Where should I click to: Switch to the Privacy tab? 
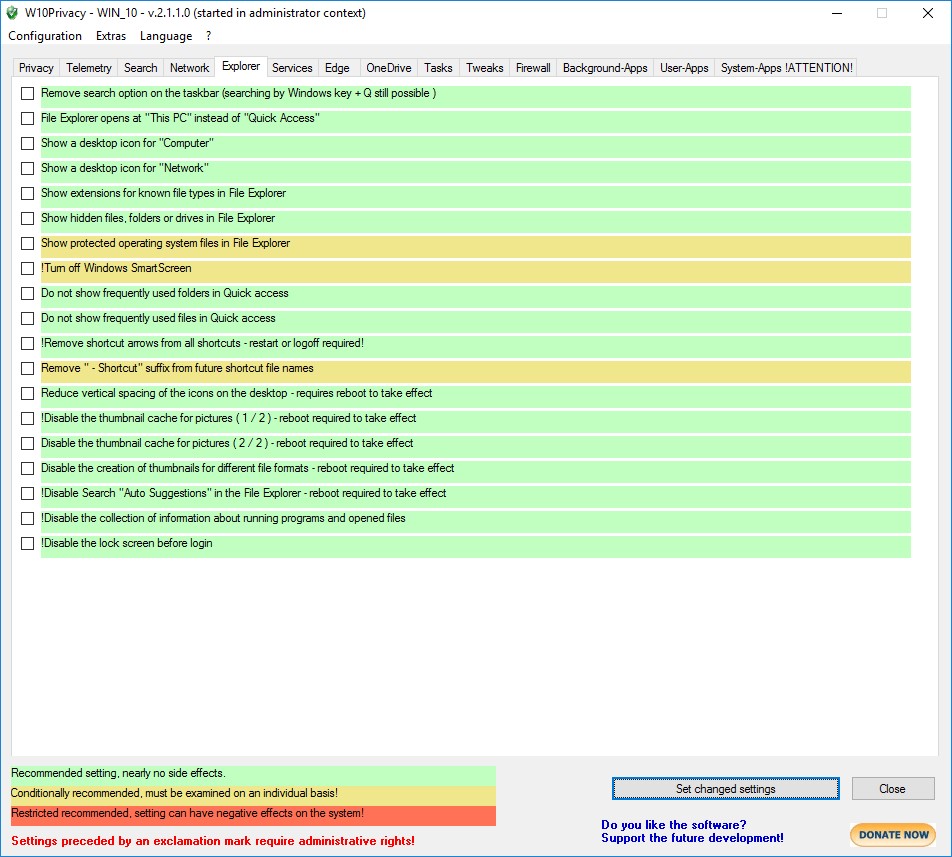coord(36,68)
